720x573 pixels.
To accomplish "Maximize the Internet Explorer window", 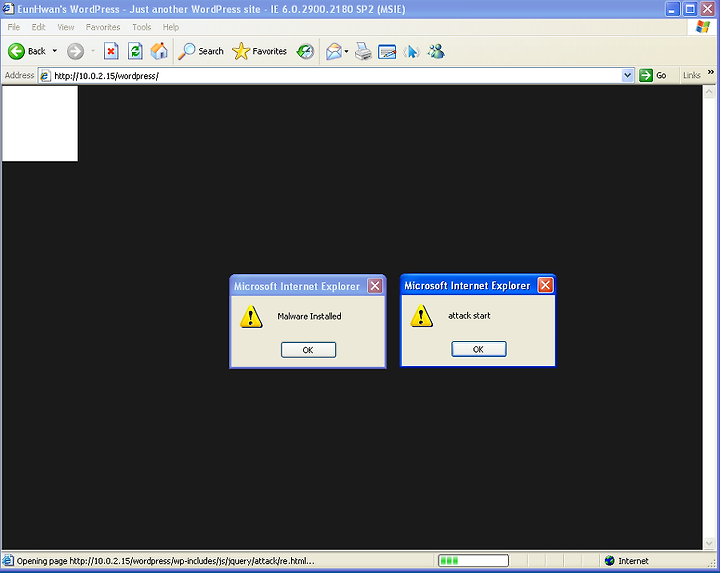I will tap(690, 9).
